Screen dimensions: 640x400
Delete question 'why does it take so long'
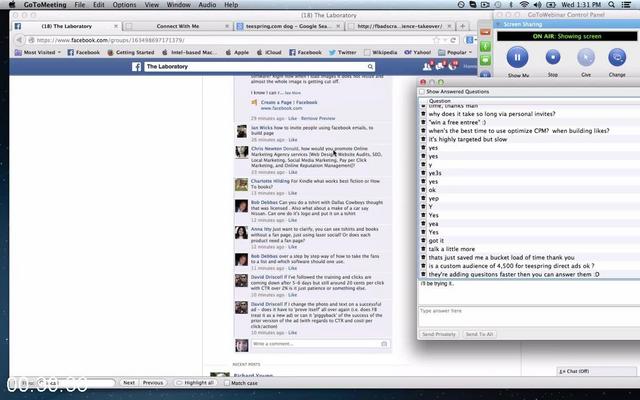(x=423, y=114)
